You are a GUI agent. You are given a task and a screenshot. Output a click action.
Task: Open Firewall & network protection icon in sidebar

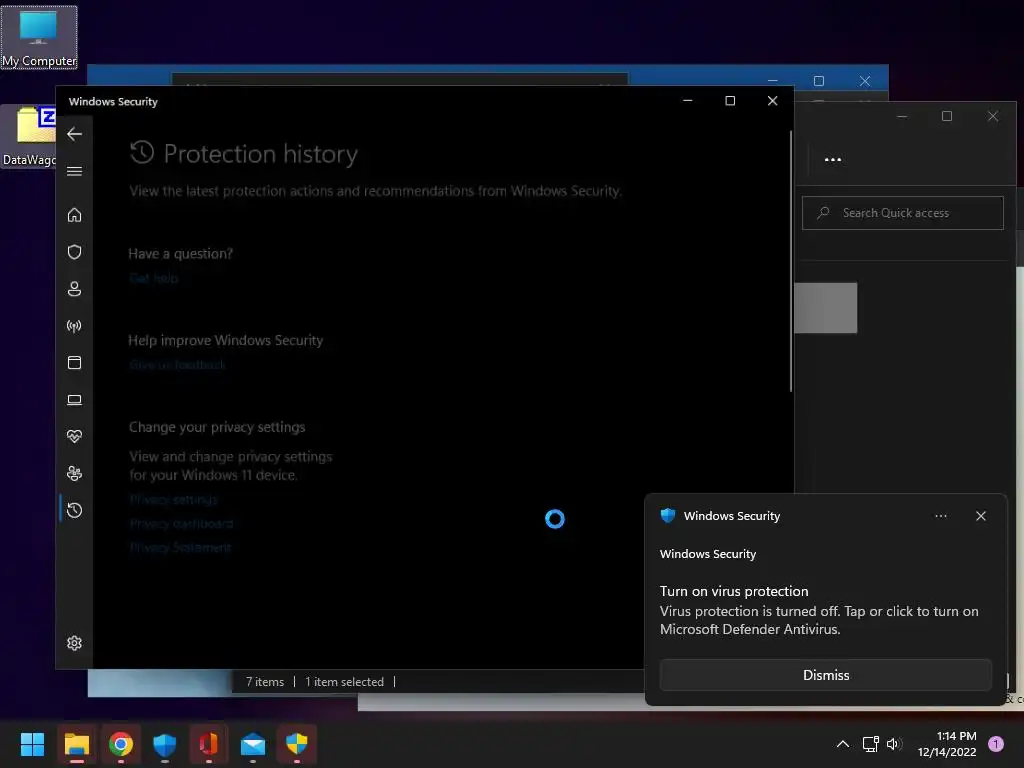[74, 326]
